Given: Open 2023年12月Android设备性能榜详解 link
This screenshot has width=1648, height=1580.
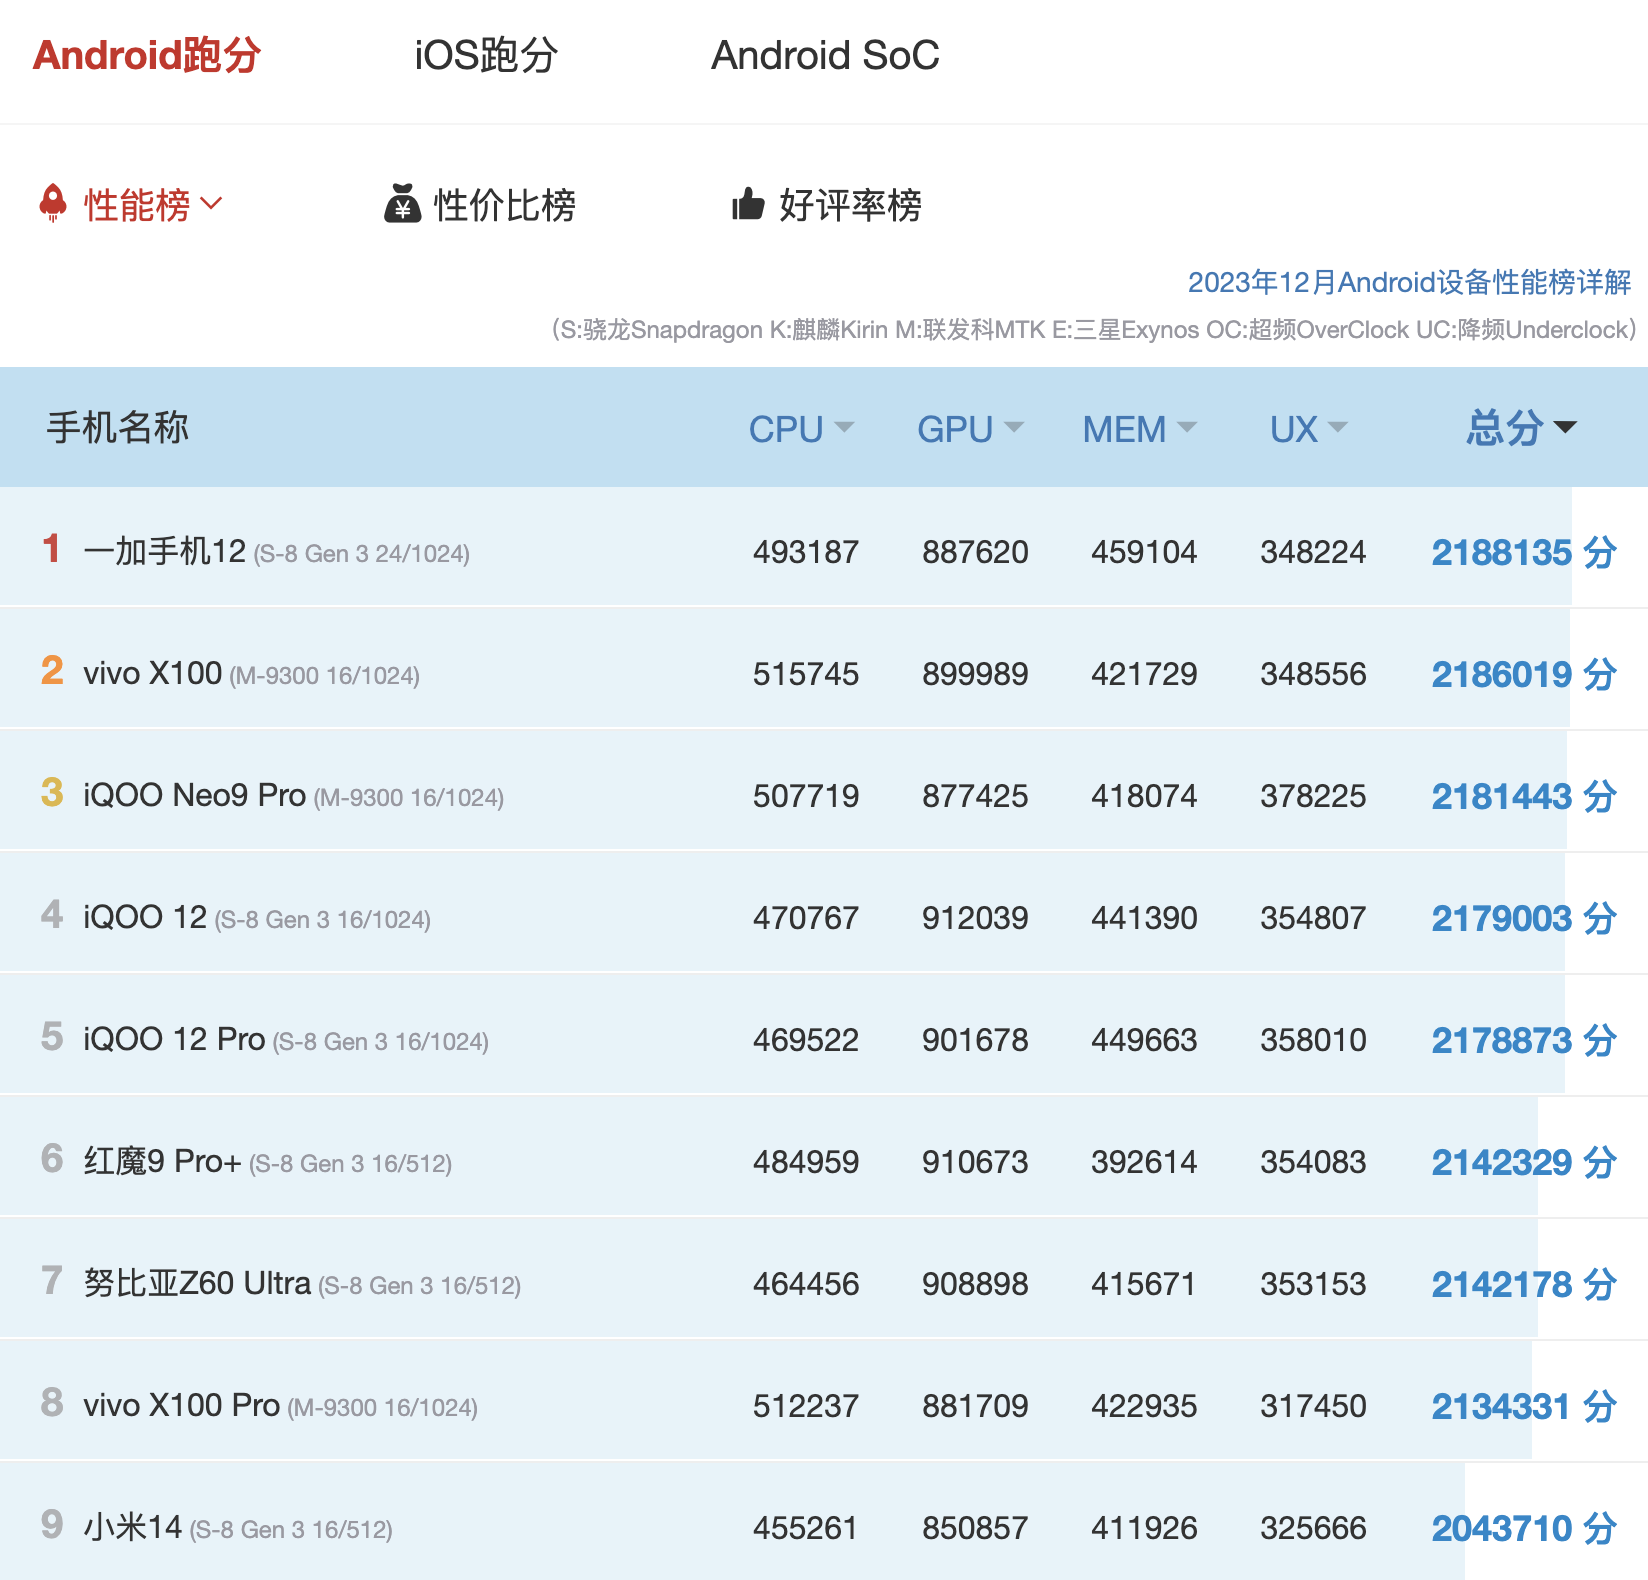Looking at the screenshot, I should click(1410, 282).
